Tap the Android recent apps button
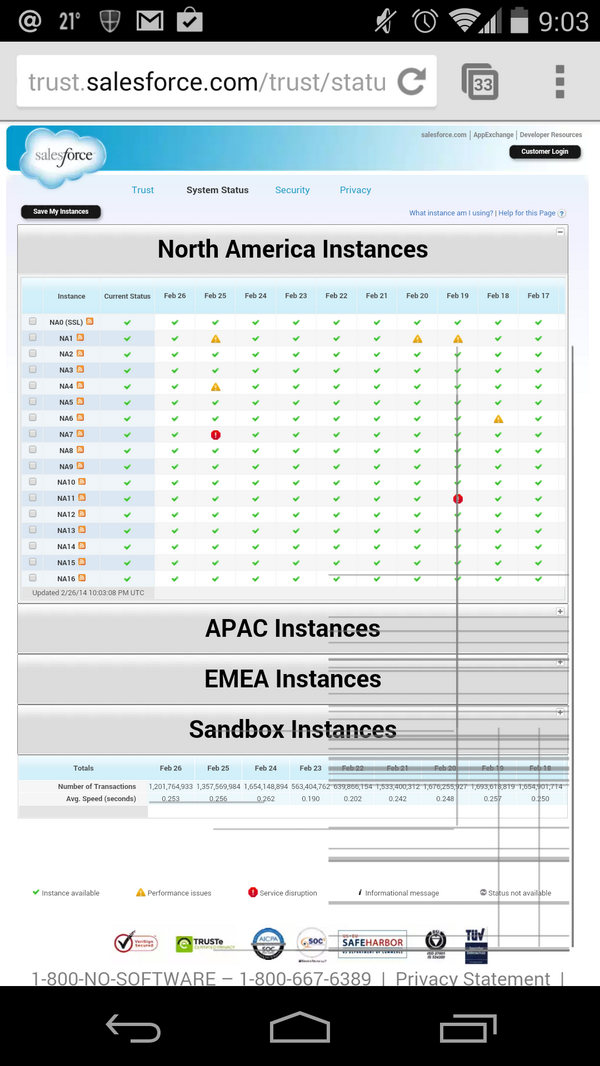The image size is (600, 1066). click(467, 1027)
